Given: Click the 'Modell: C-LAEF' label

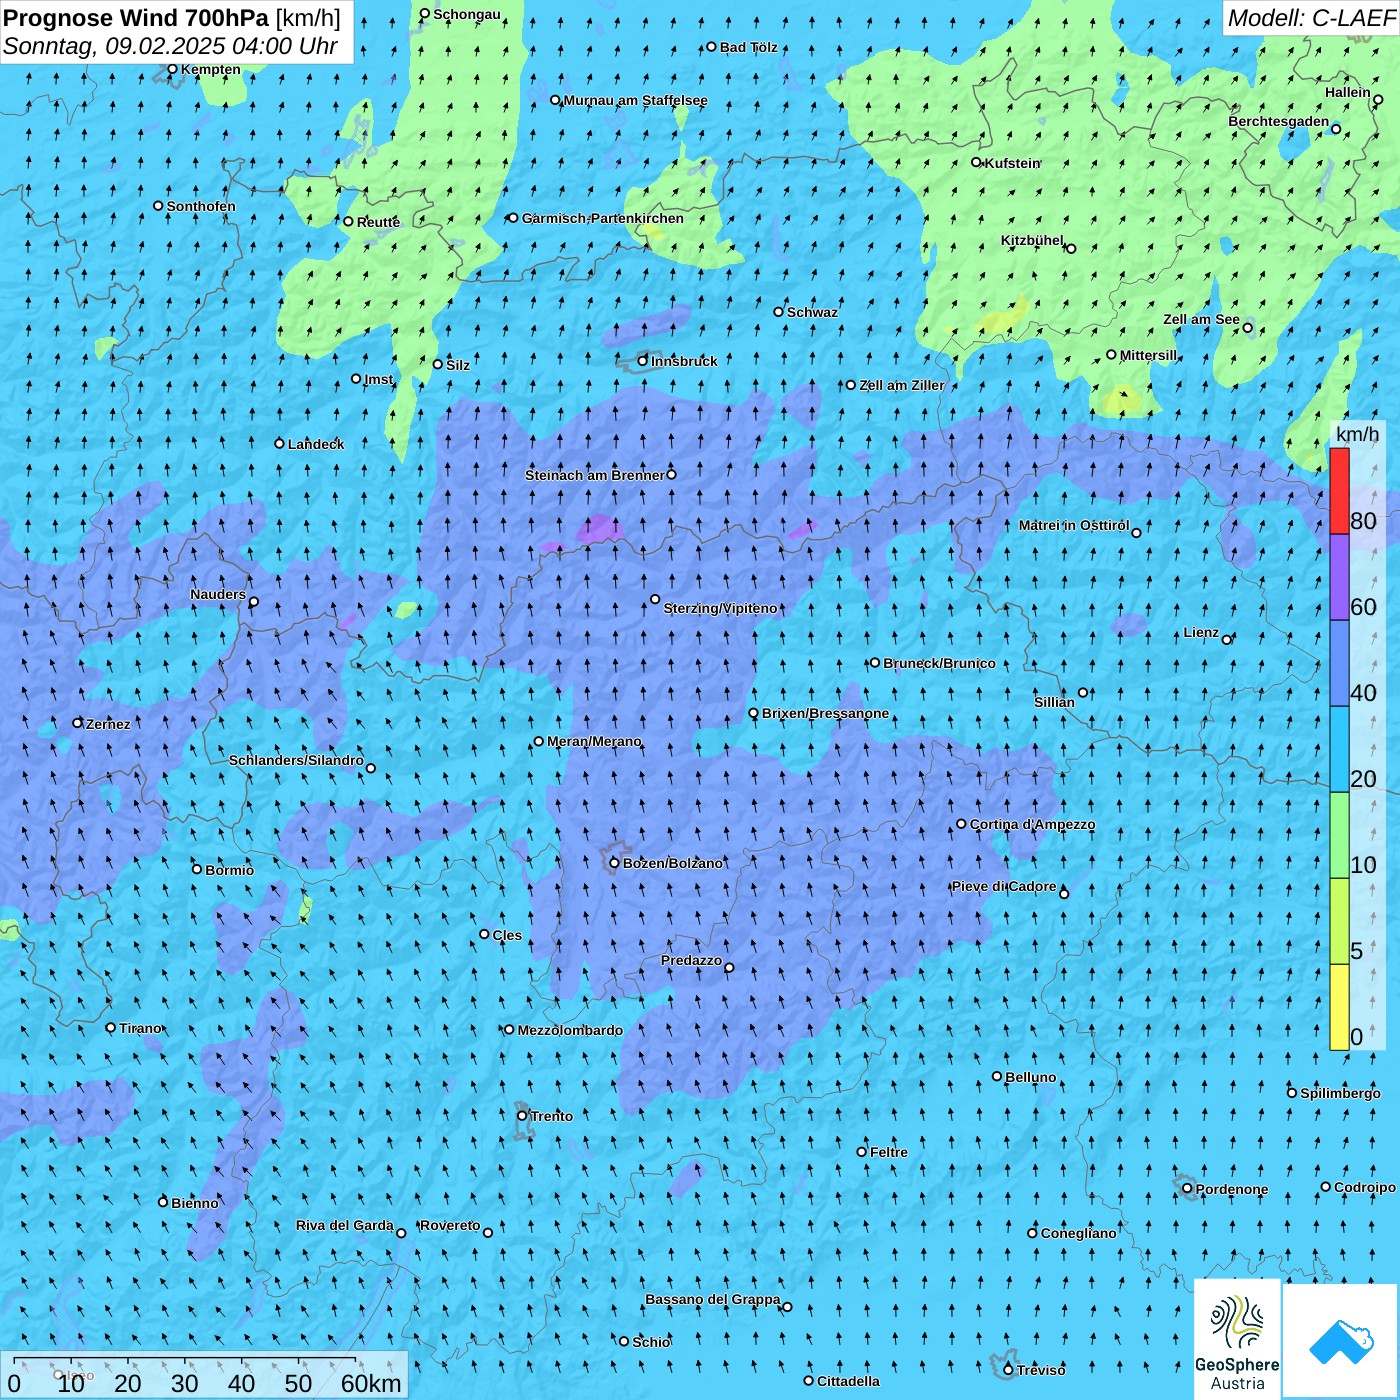Looking at the screenshot, I should coord(1311,18).
